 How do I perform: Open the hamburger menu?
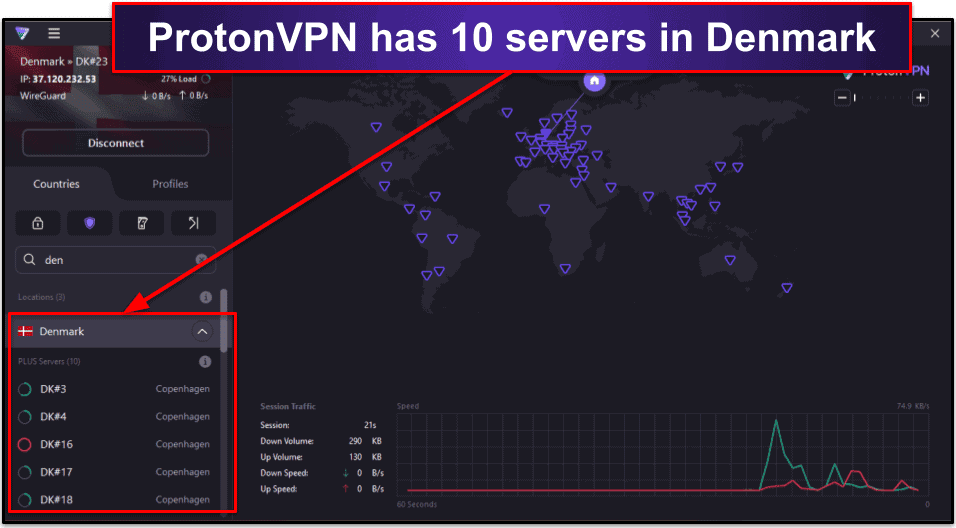(54, 34)
